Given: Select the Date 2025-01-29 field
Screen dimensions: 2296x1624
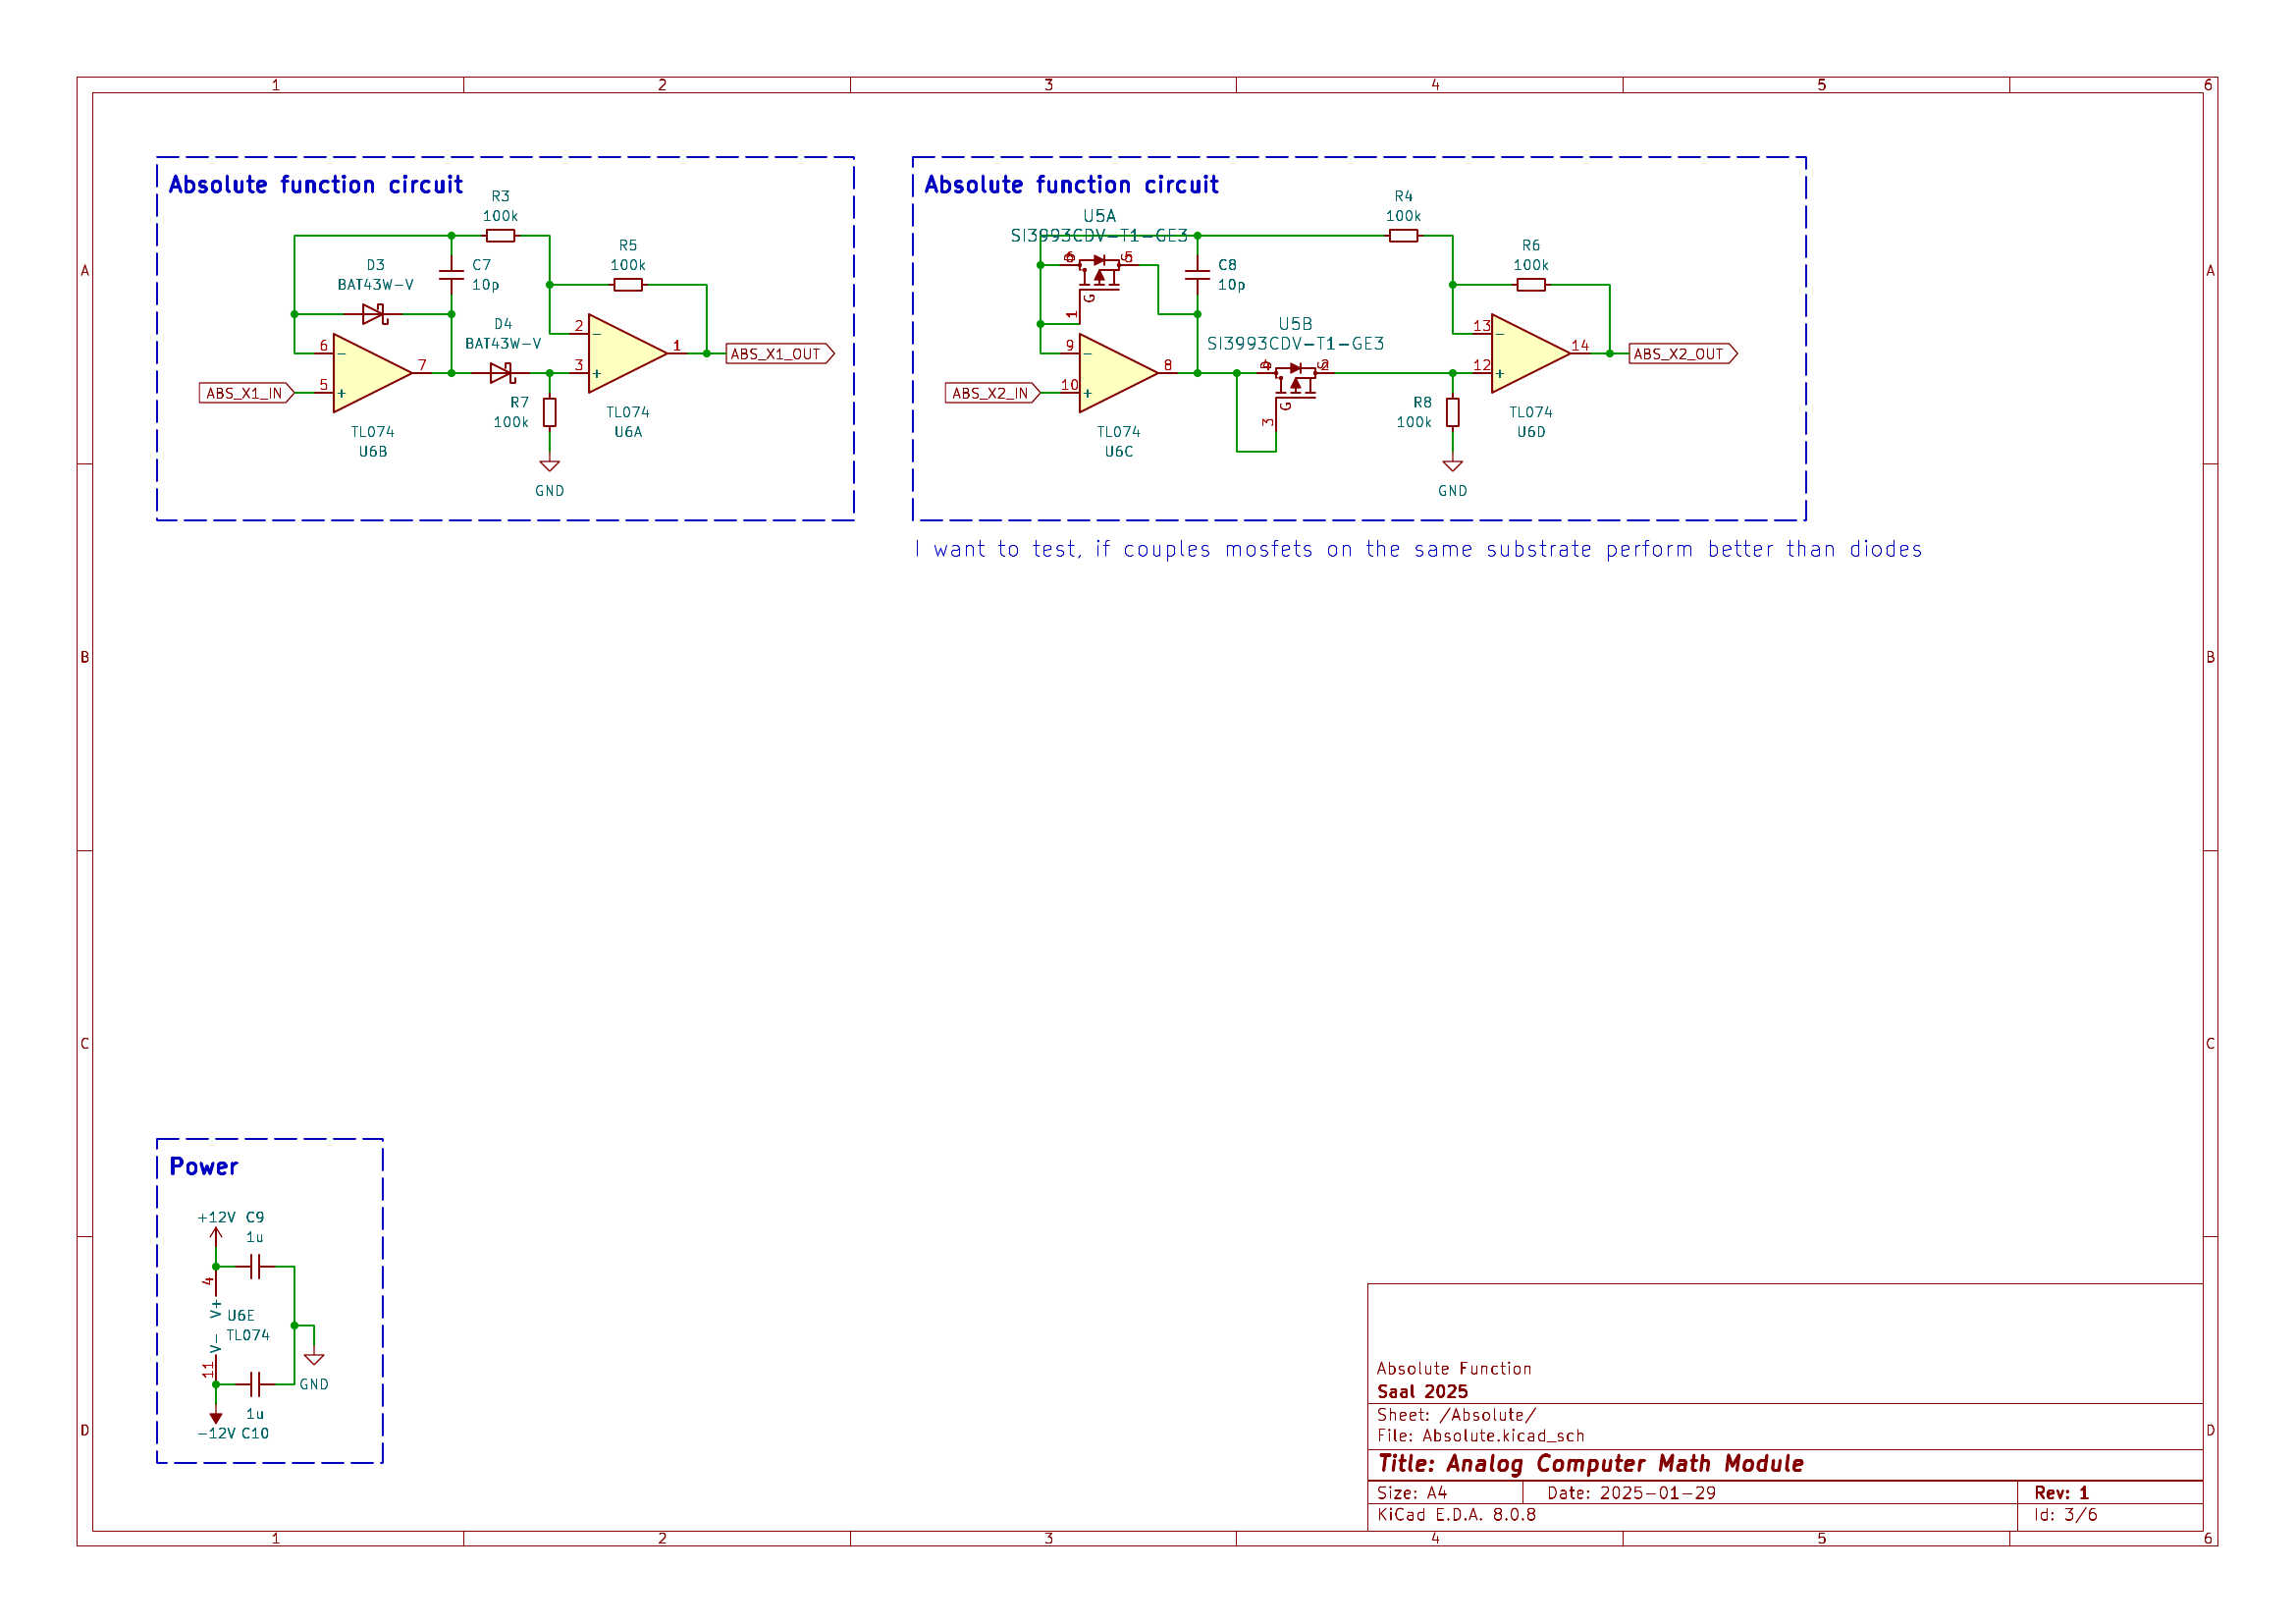Looking at the screenshot, I should coord(1631,1493).
